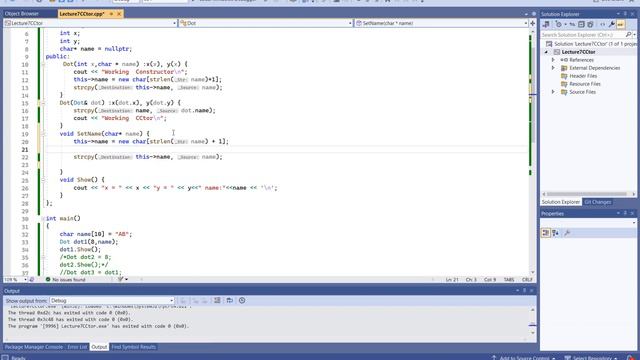Toggle the highlighted Preview Selected Items icon

point(620,24)
